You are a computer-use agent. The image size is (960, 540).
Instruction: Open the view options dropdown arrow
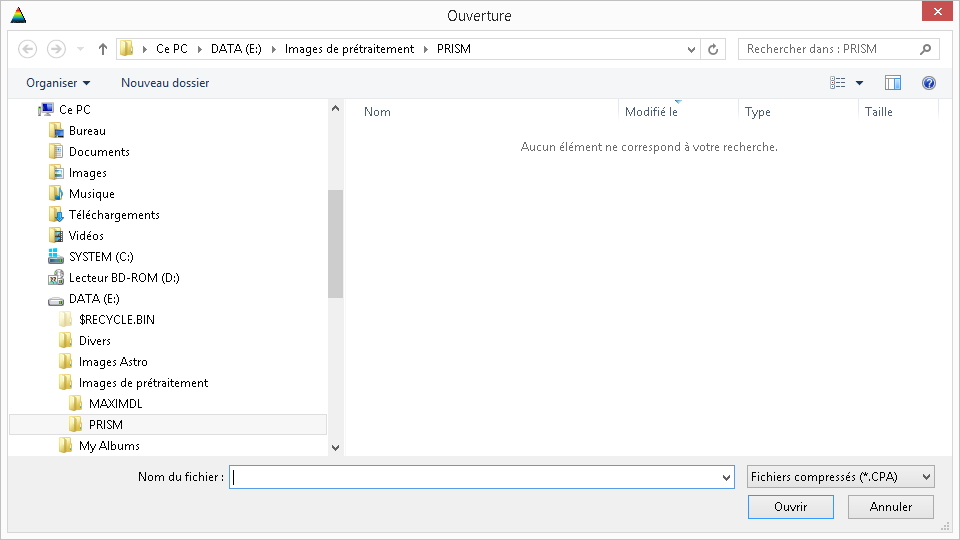click(x=859, y=83)
